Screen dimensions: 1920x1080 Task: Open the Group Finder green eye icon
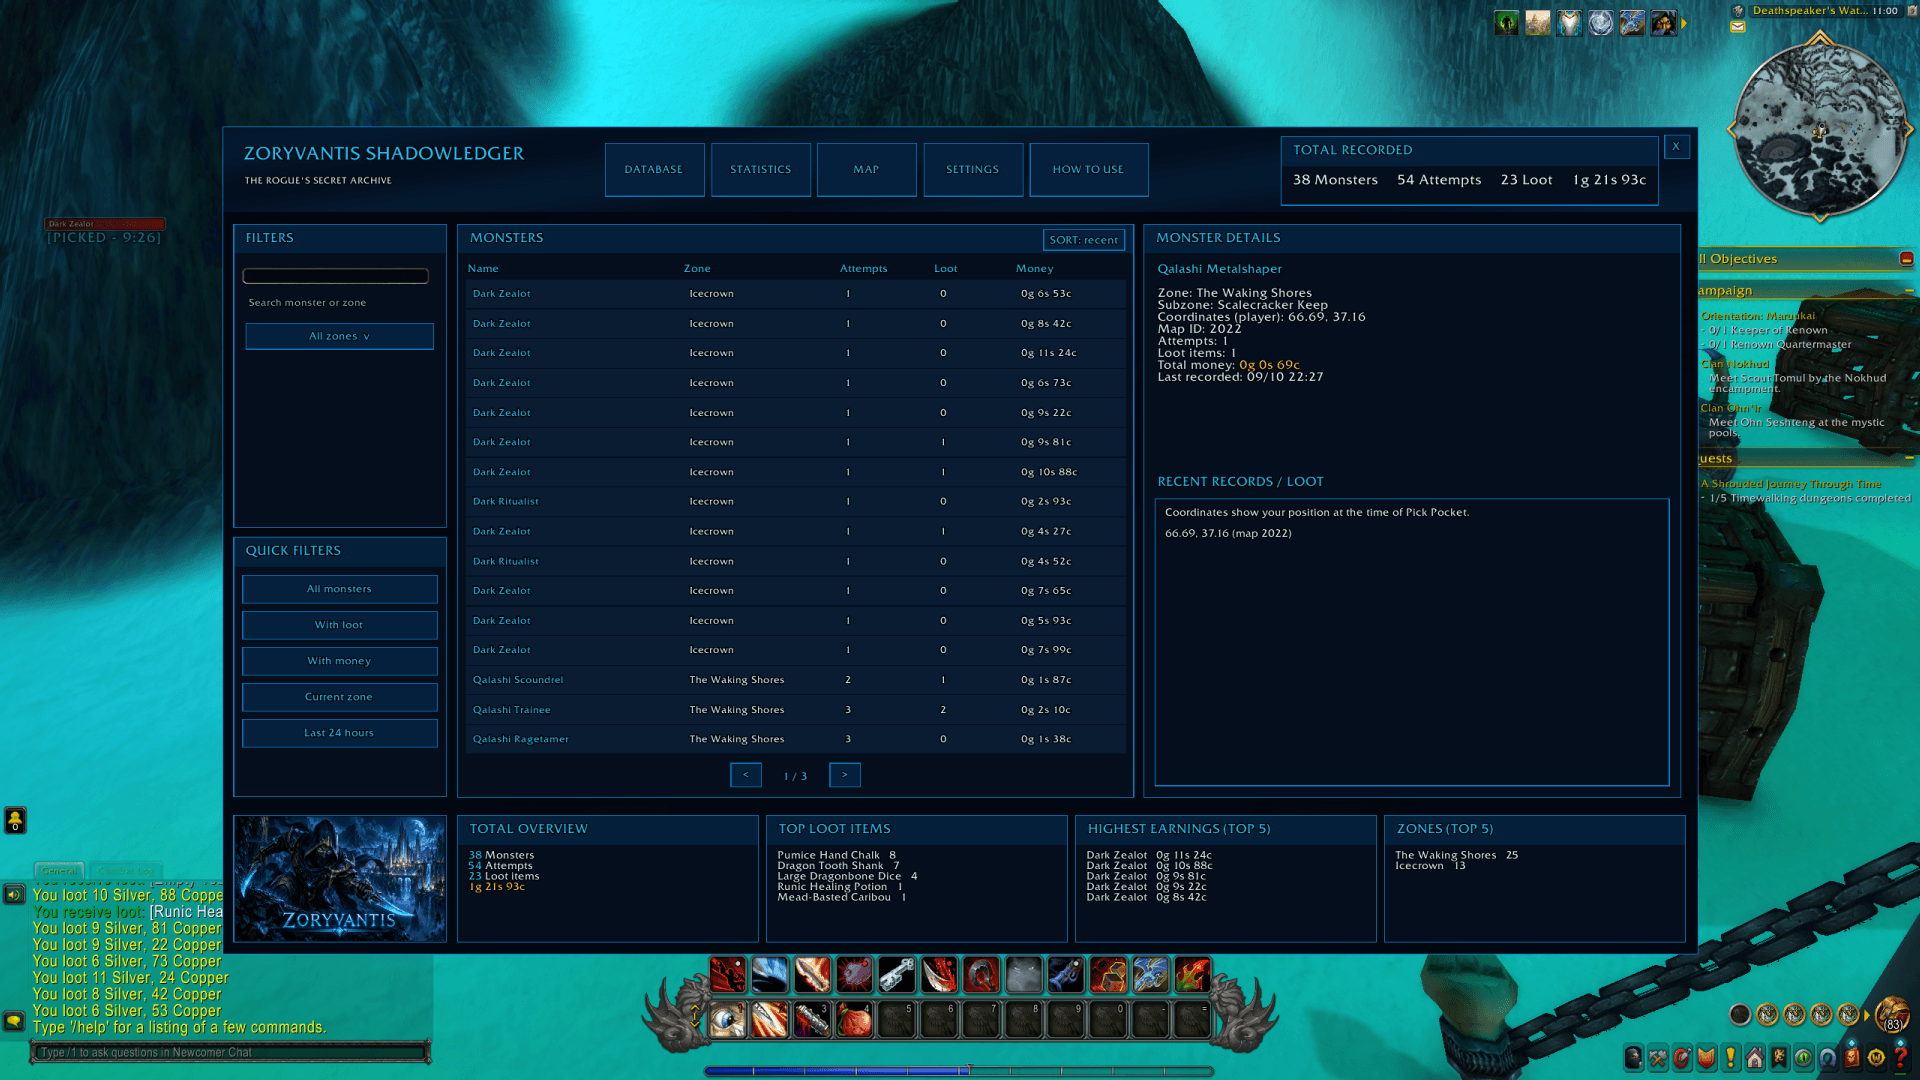point(1804,1057)
